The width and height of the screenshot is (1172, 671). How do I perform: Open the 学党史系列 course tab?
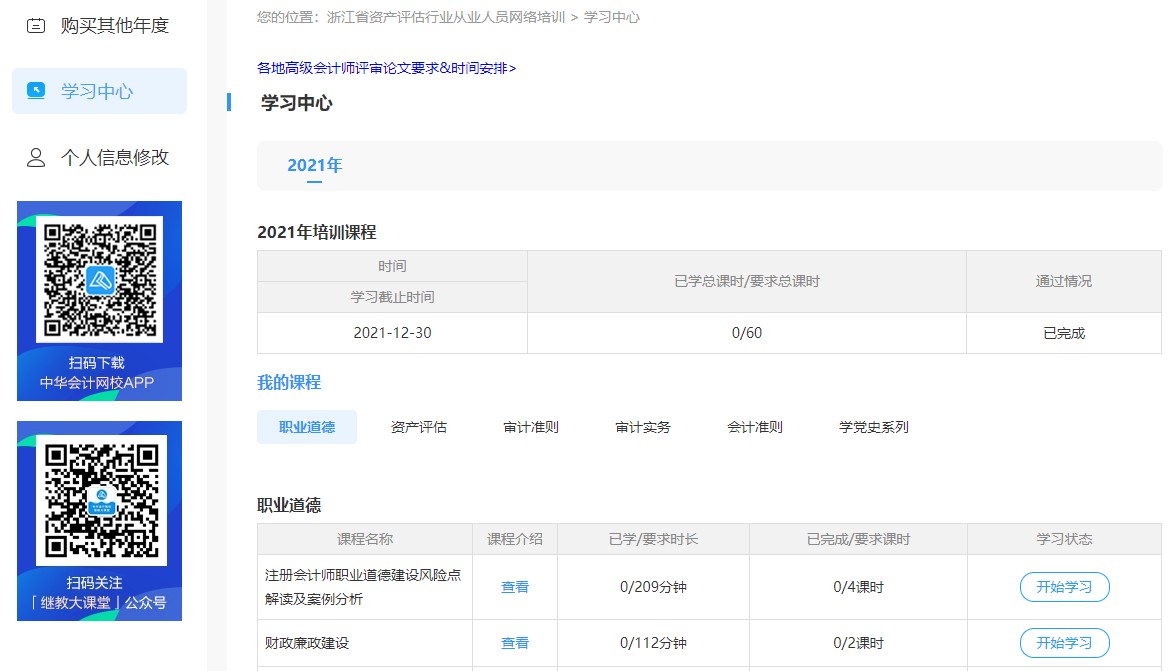pyautogui.click(x=871, y=426)
